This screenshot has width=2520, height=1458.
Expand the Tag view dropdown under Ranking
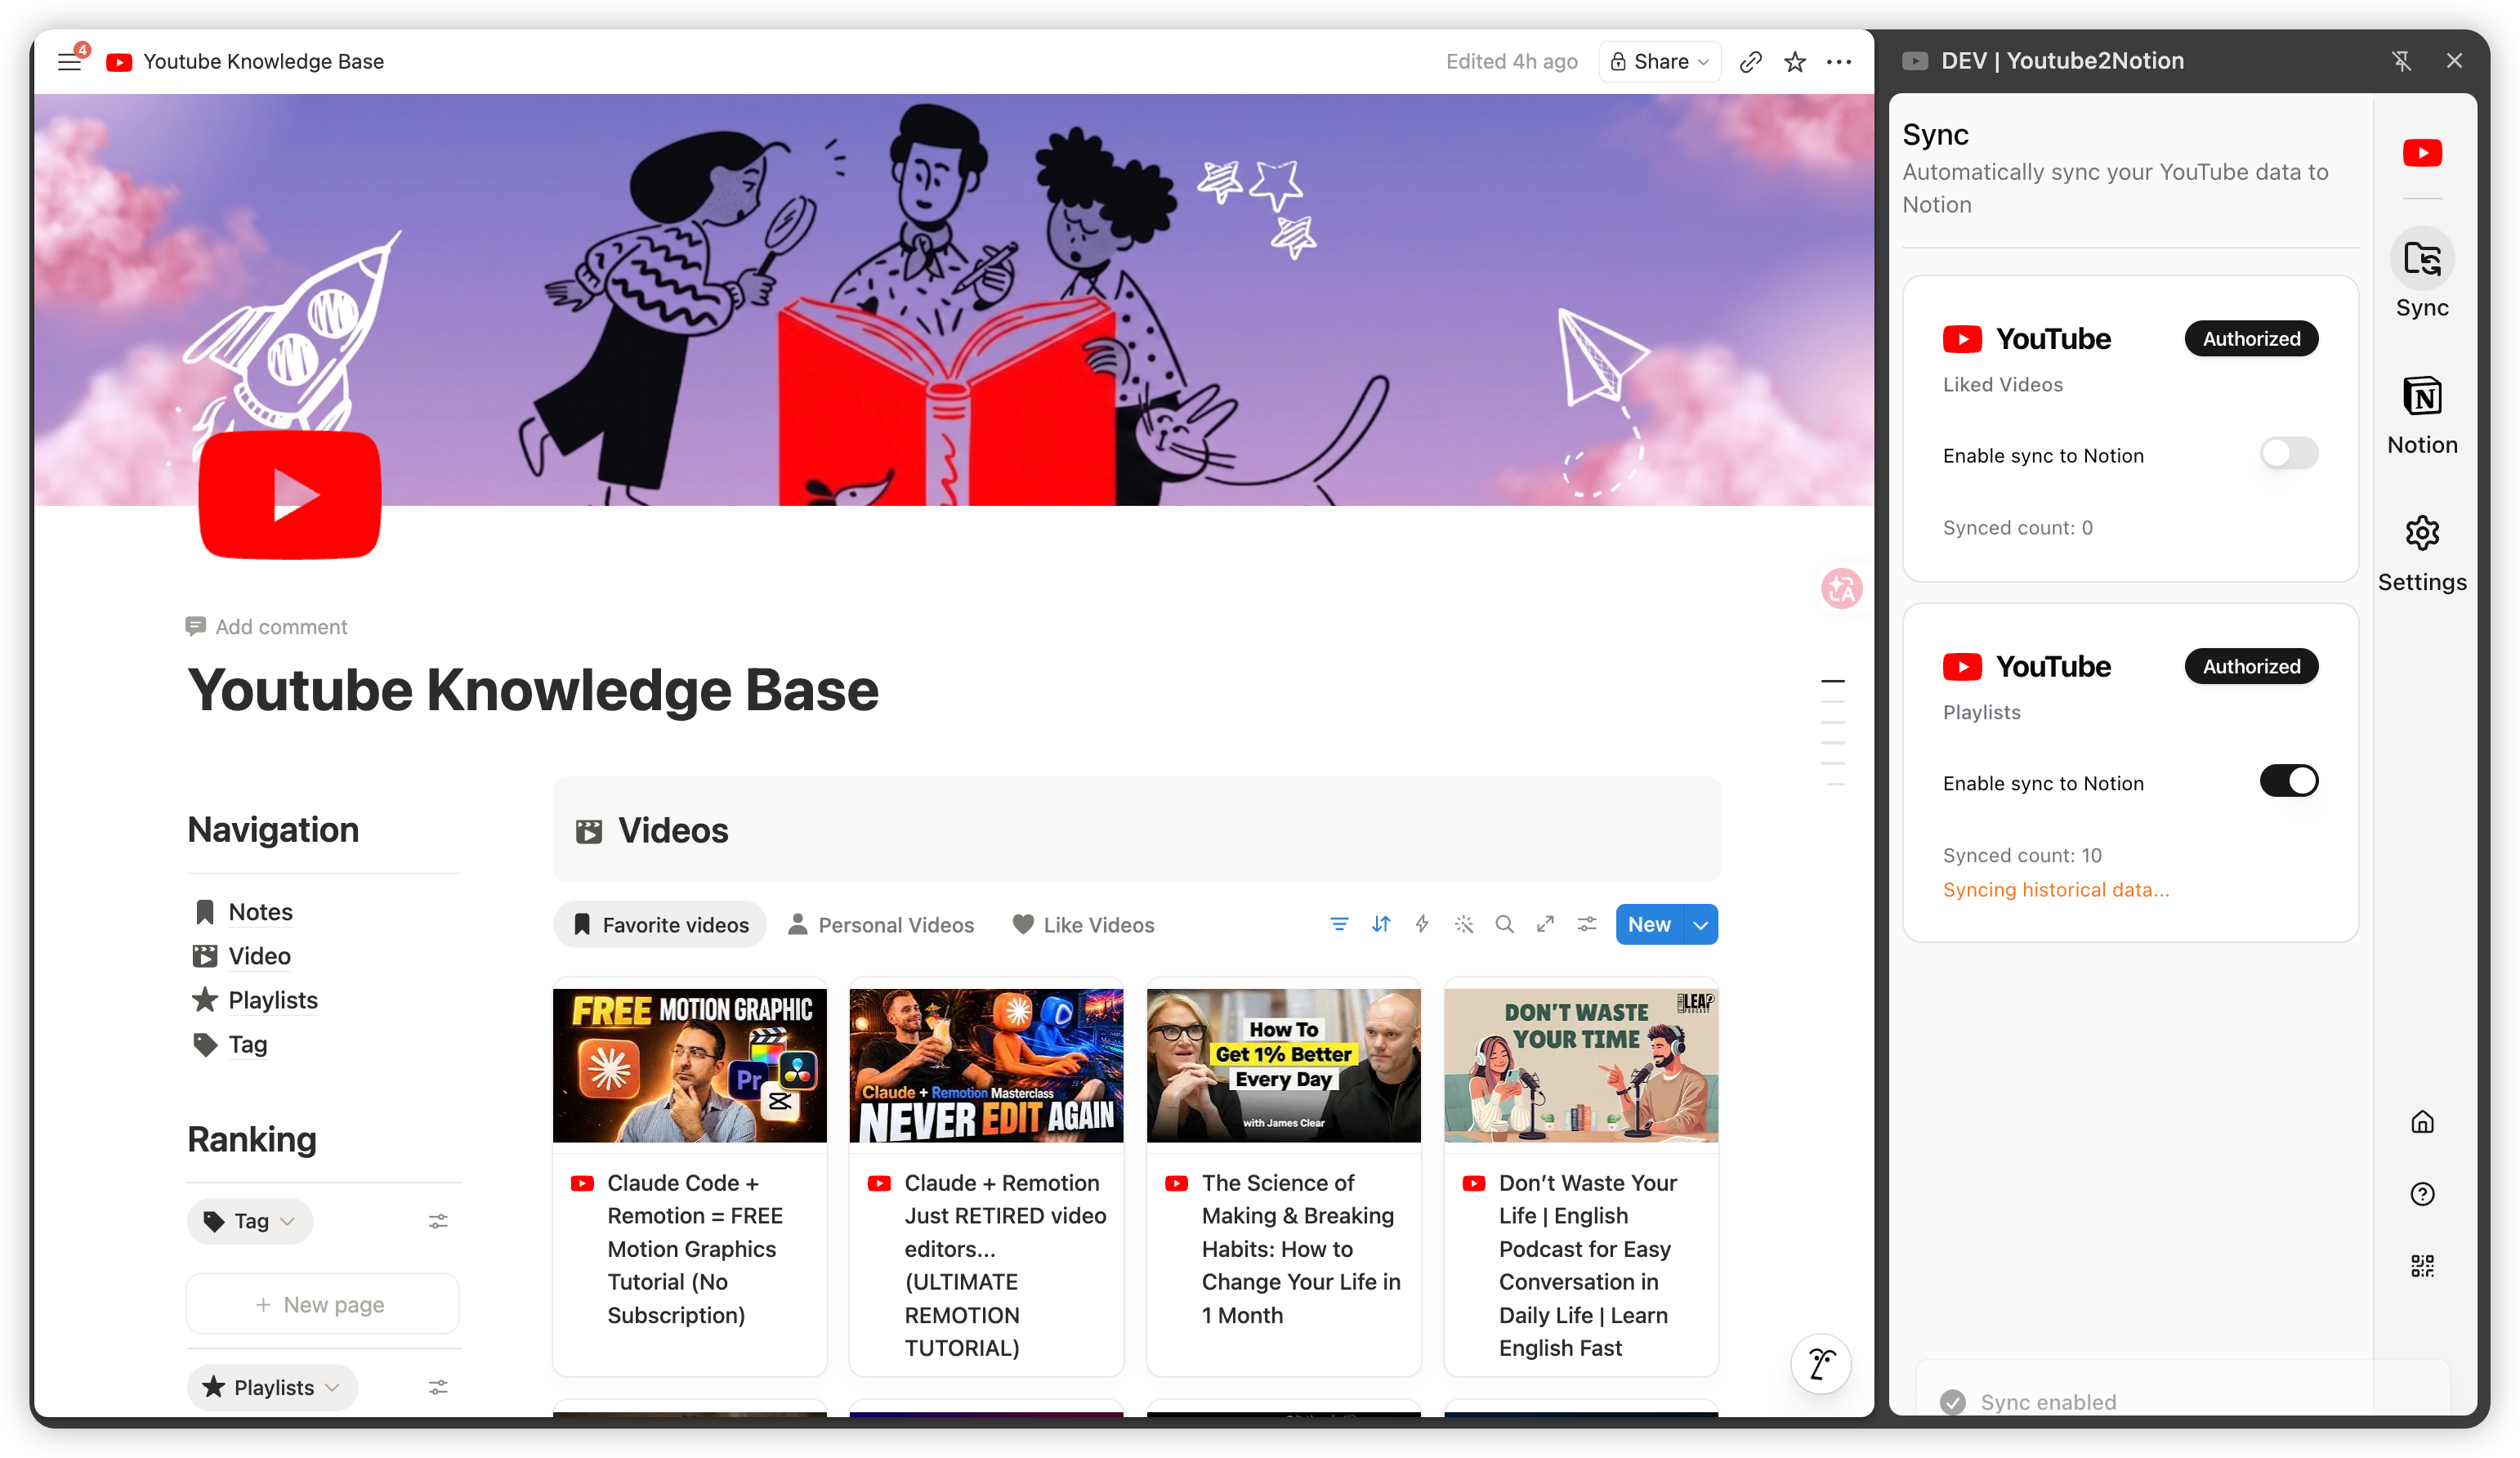[250, 1222]
